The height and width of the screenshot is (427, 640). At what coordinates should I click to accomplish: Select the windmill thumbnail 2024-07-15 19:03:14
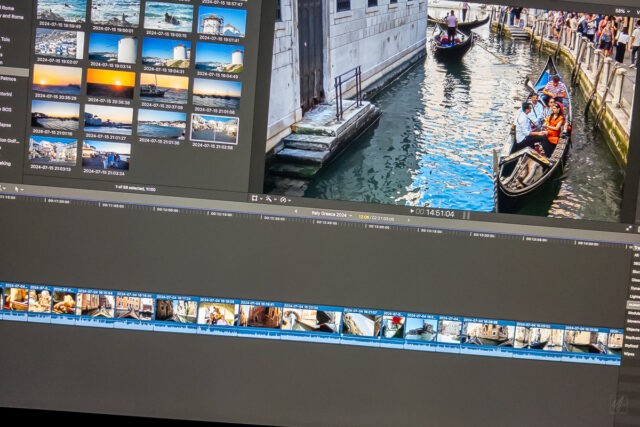pyautogui.click(x=111, y=49)
